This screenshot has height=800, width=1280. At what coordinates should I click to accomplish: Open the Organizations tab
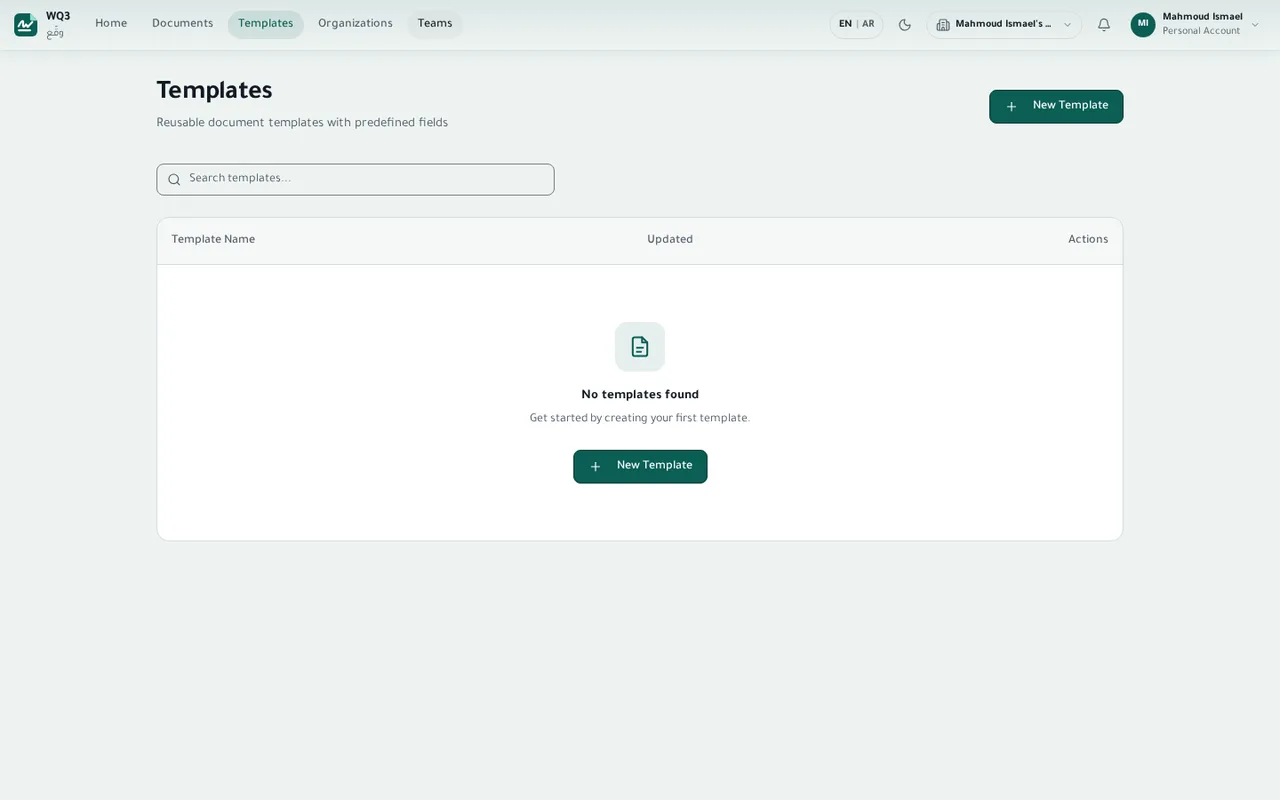[x=355, y=24]
